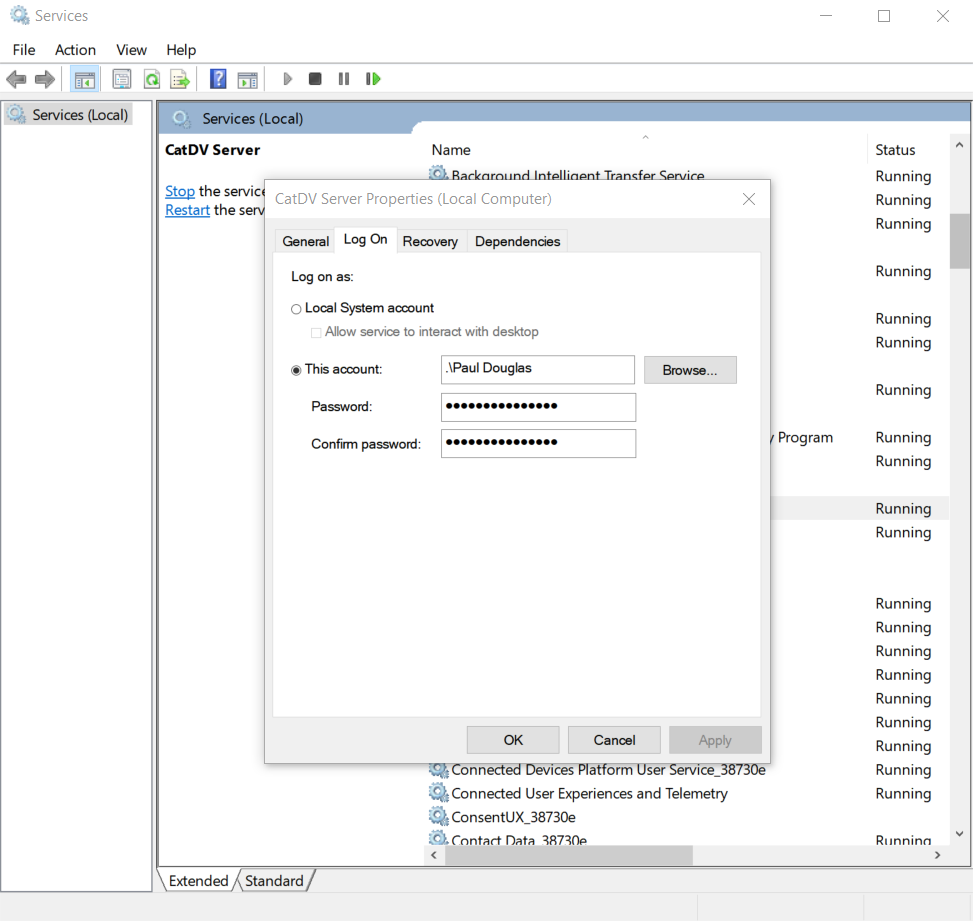This screenshot has height=921, width=973.
Task: Select the Local System account radio button
Action: [x=296, y=309]
